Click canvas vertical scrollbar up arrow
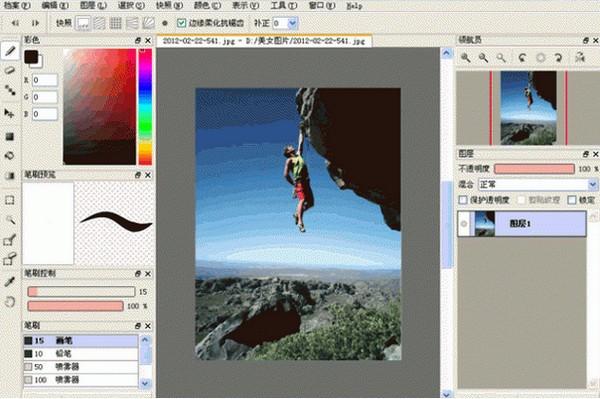The width and height of the screenshot is (600, 399). coord(447,53)
